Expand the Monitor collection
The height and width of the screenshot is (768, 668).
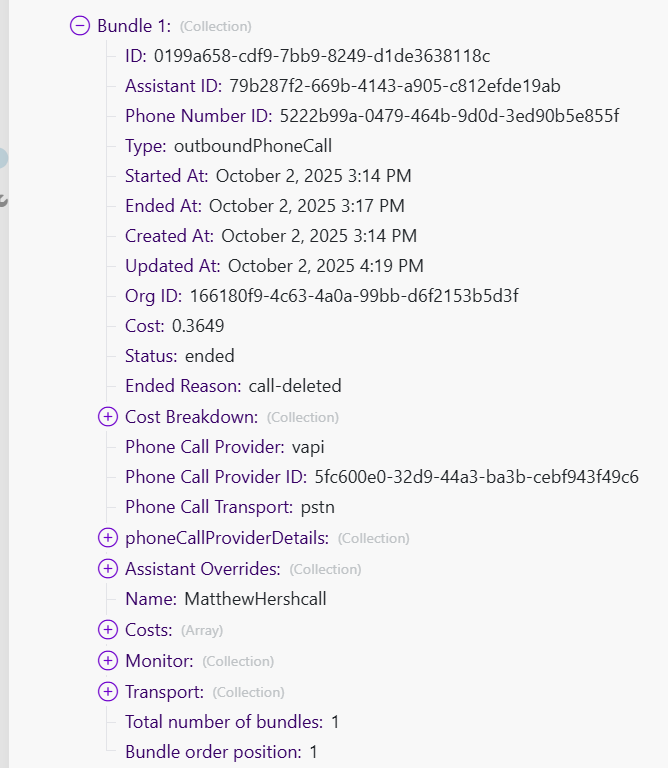(108, 661)
